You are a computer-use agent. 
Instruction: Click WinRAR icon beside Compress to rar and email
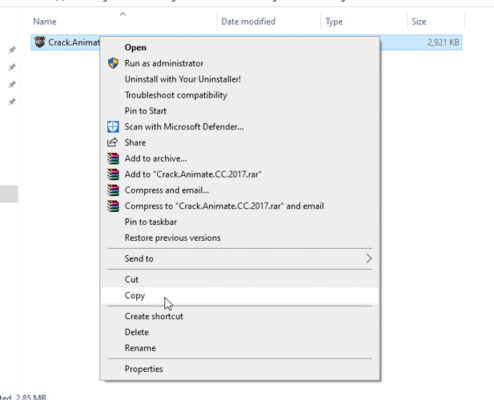tap(113, 206)
